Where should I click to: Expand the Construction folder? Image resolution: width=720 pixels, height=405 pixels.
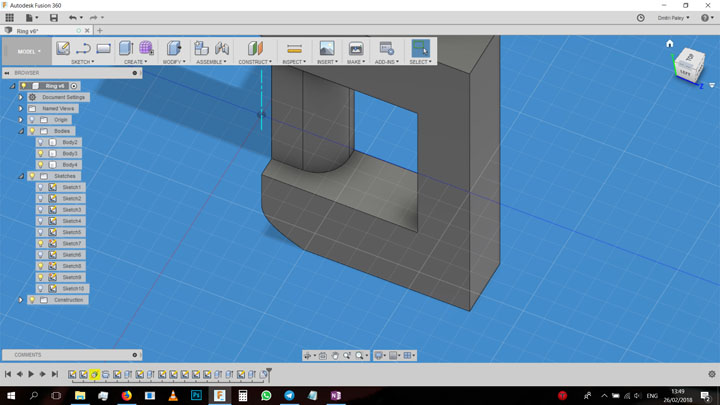[21, 300]
